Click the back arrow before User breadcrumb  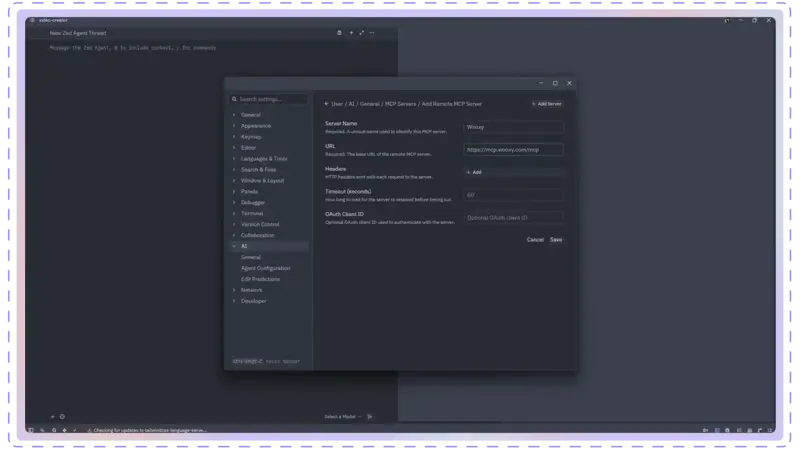[x=327, y=104]
